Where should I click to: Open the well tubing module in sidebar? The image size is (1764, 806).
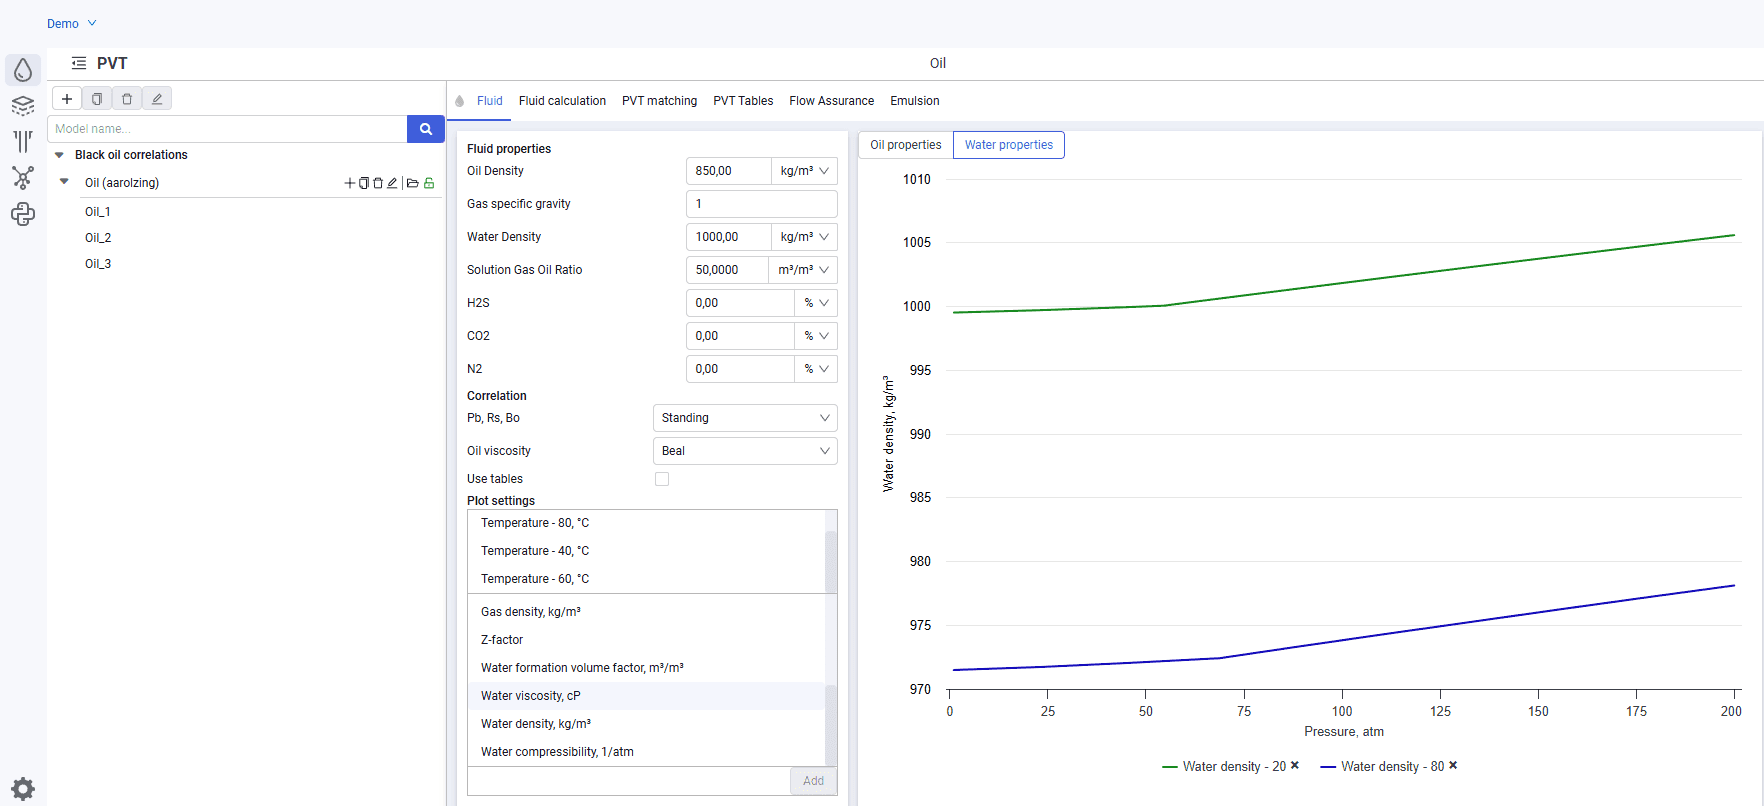click(23, 142)
